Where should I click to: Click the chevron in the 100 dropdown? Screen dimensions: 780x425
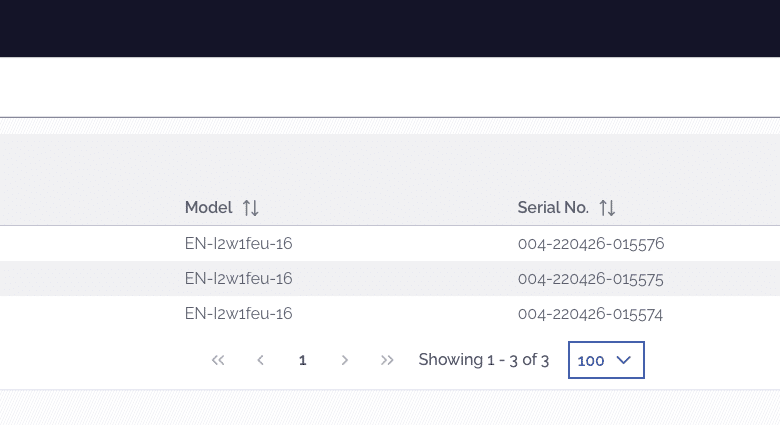point(623,360)
